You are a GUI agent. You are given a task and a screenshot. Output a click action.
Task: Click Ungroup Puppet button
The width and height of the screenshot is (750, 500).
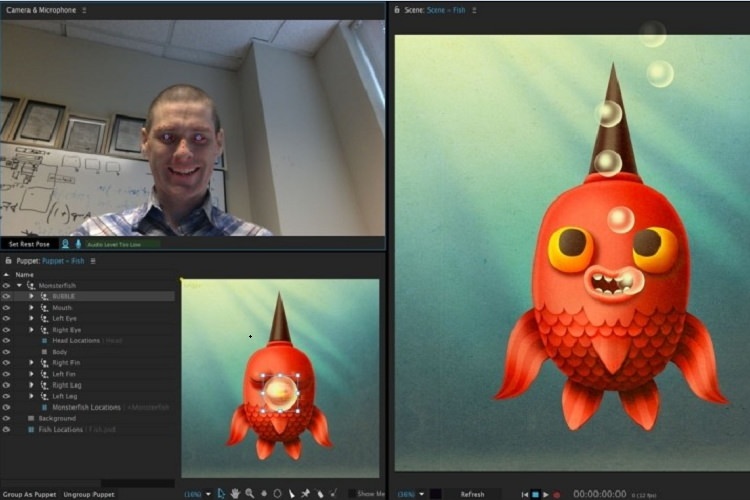[x=89, y=494]
